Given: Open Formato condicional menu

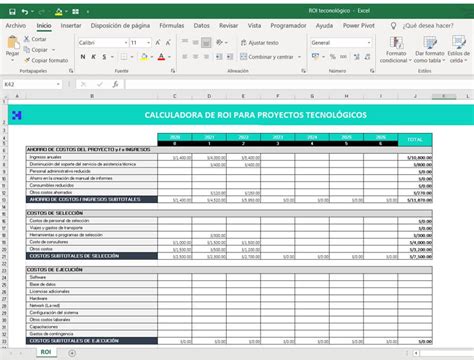Looking at the screenshot, I should pos(396,50).
